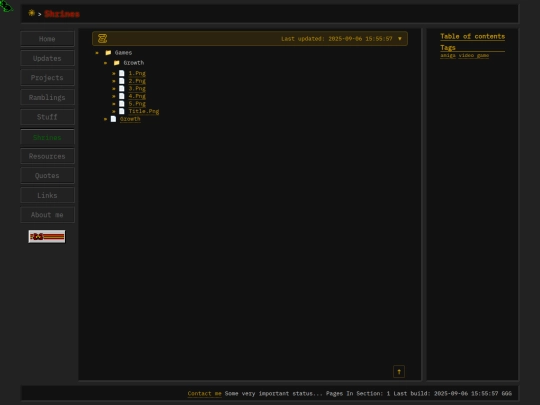This screenshot has width=540, height=405.
Task: Click the Tags heading
Action: [x=448, y=48]
